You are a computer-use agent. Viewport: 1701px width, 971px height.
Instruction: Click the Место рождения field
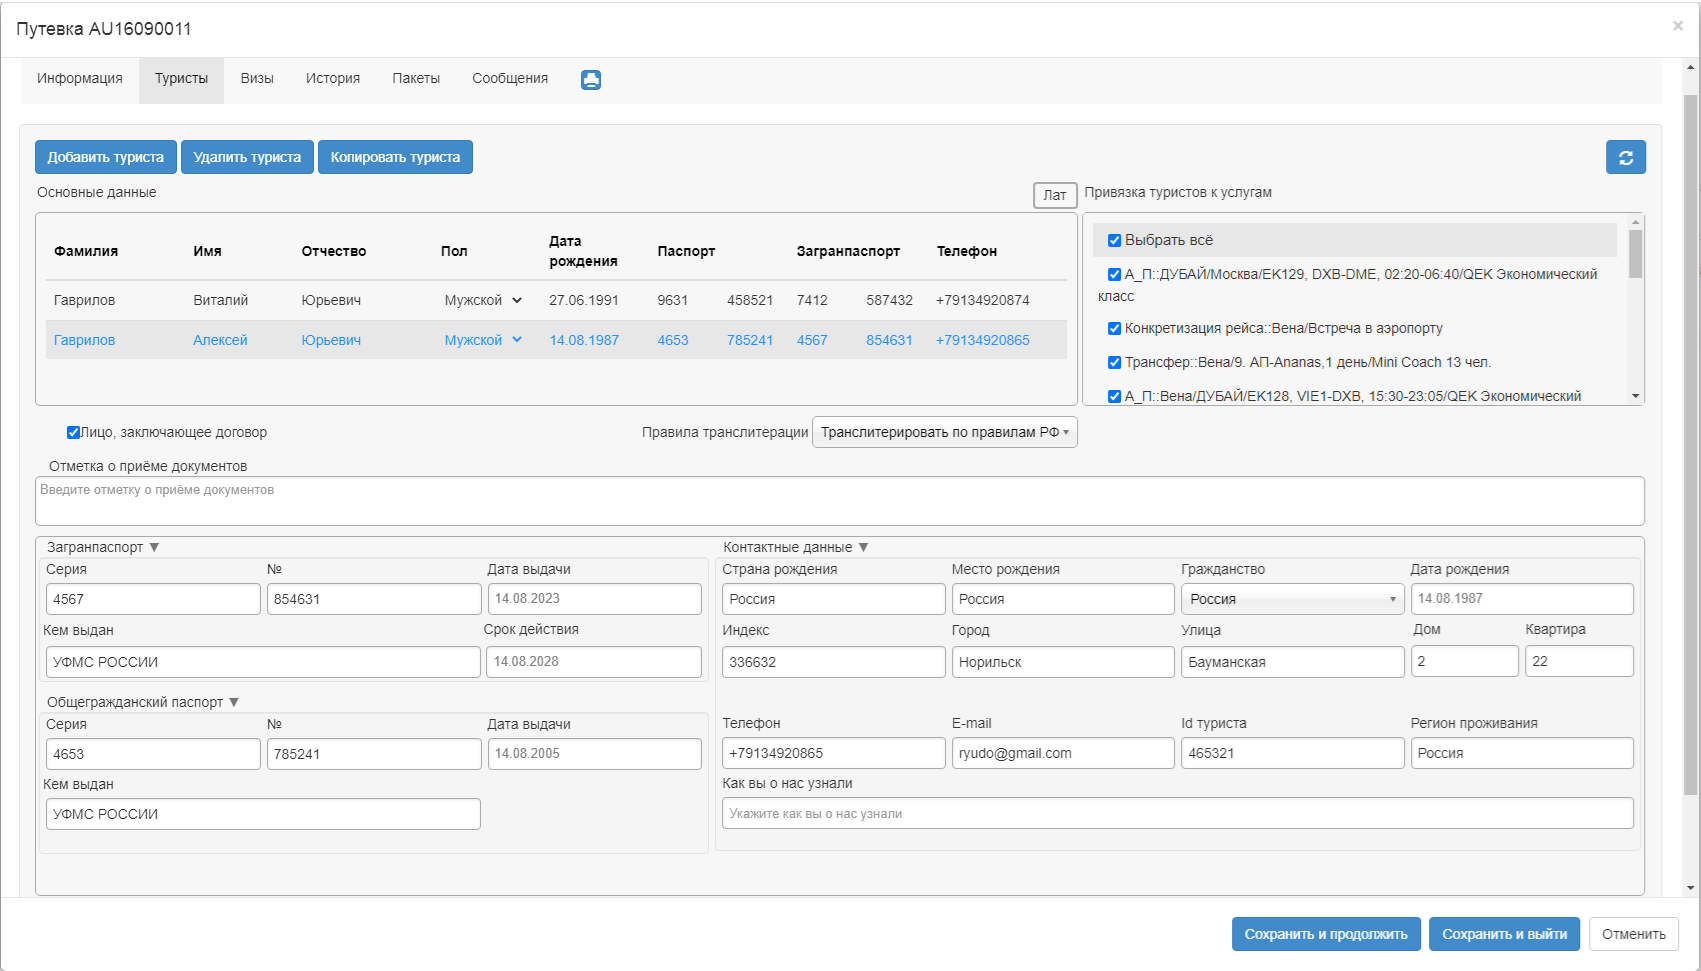click(1063, 599)
